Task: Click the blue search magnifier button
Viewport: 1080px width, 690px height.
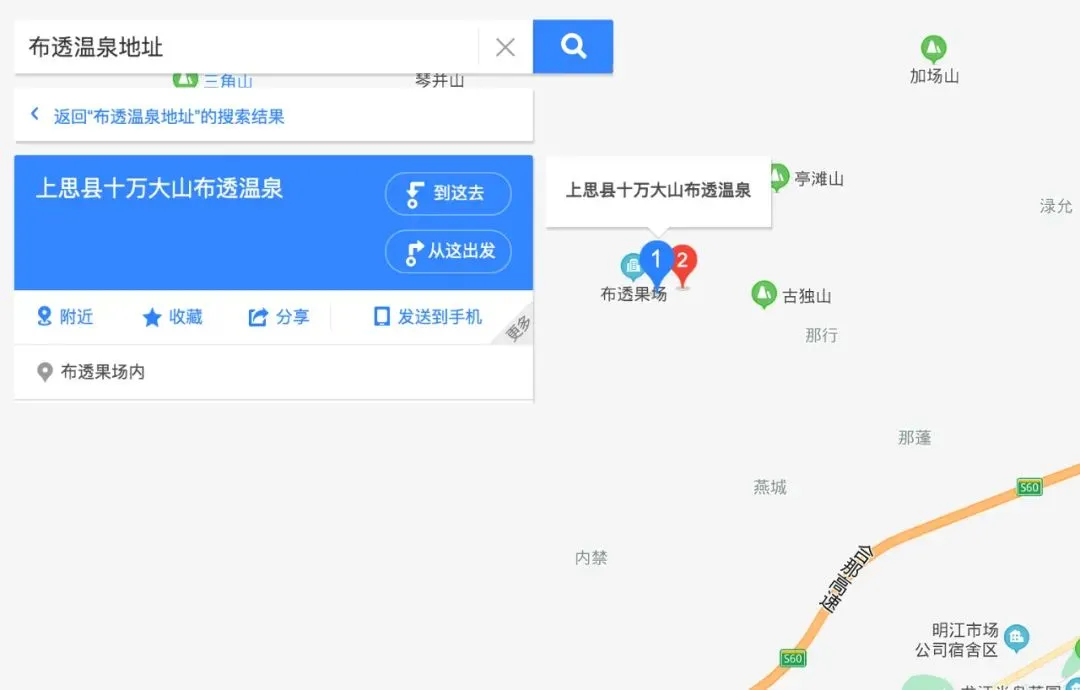Action: (x=572, y=47)
